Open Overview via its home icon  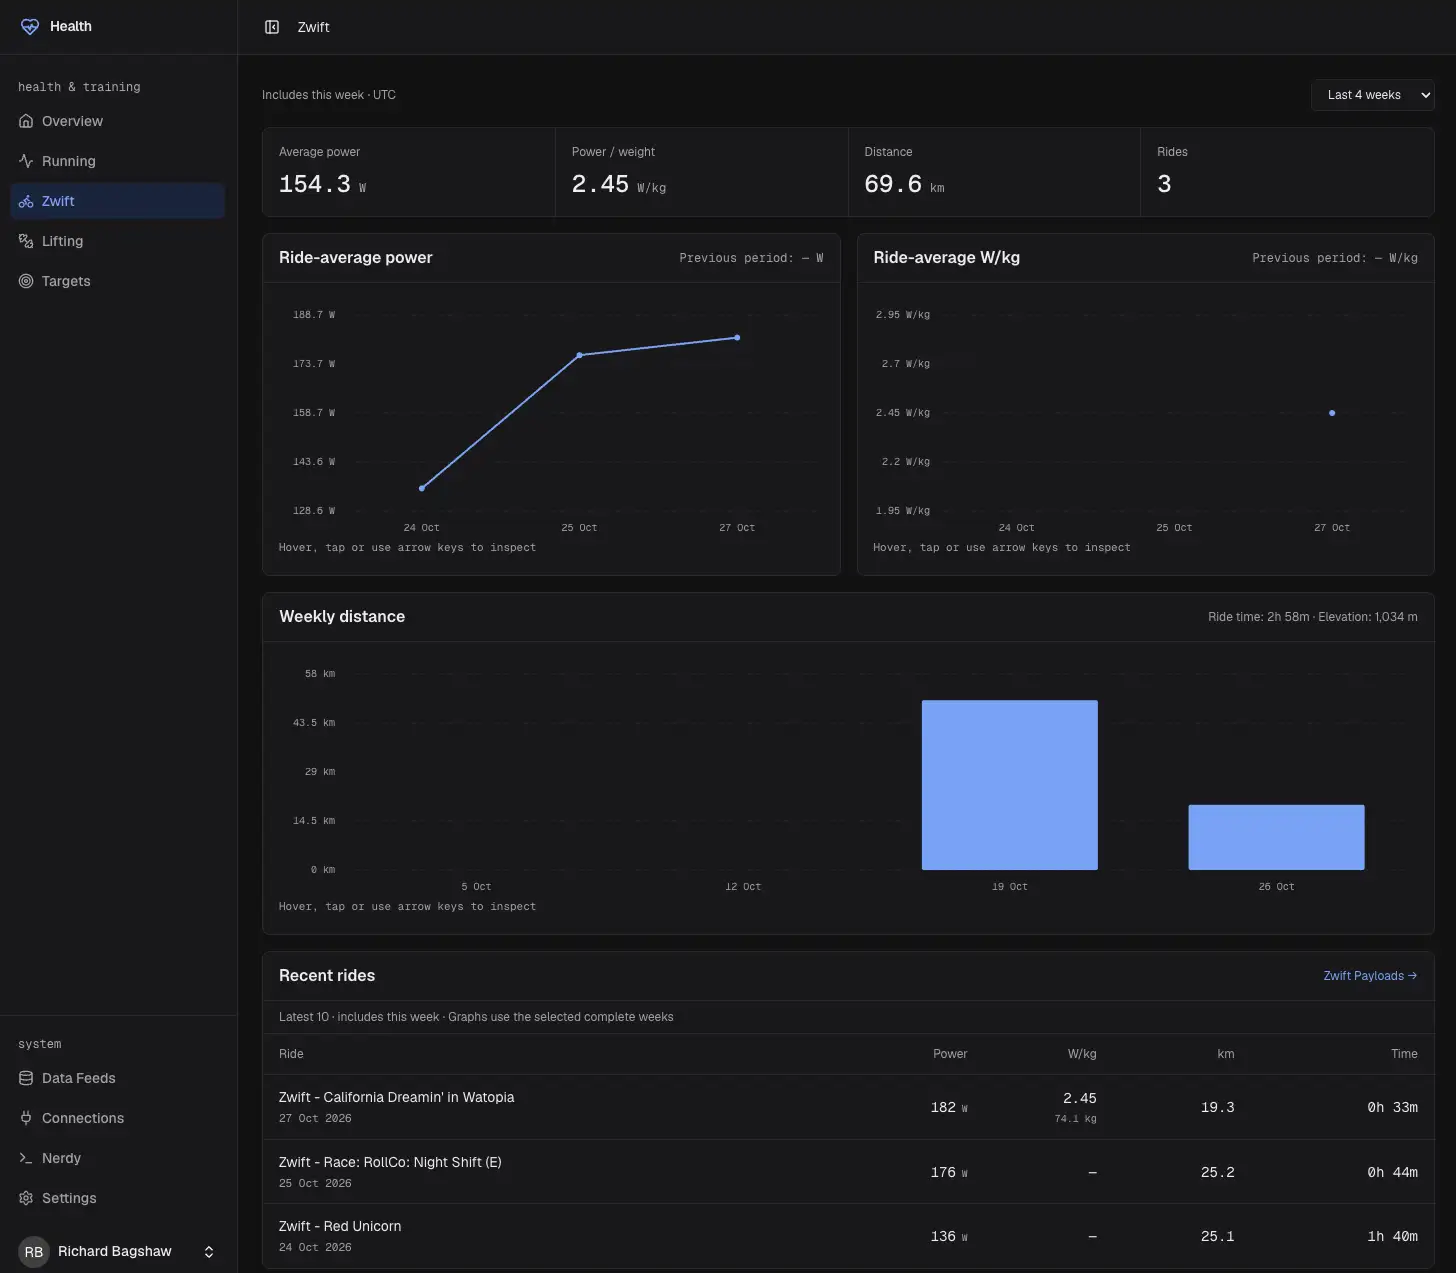pyautogui.click(x=26, y=121)
